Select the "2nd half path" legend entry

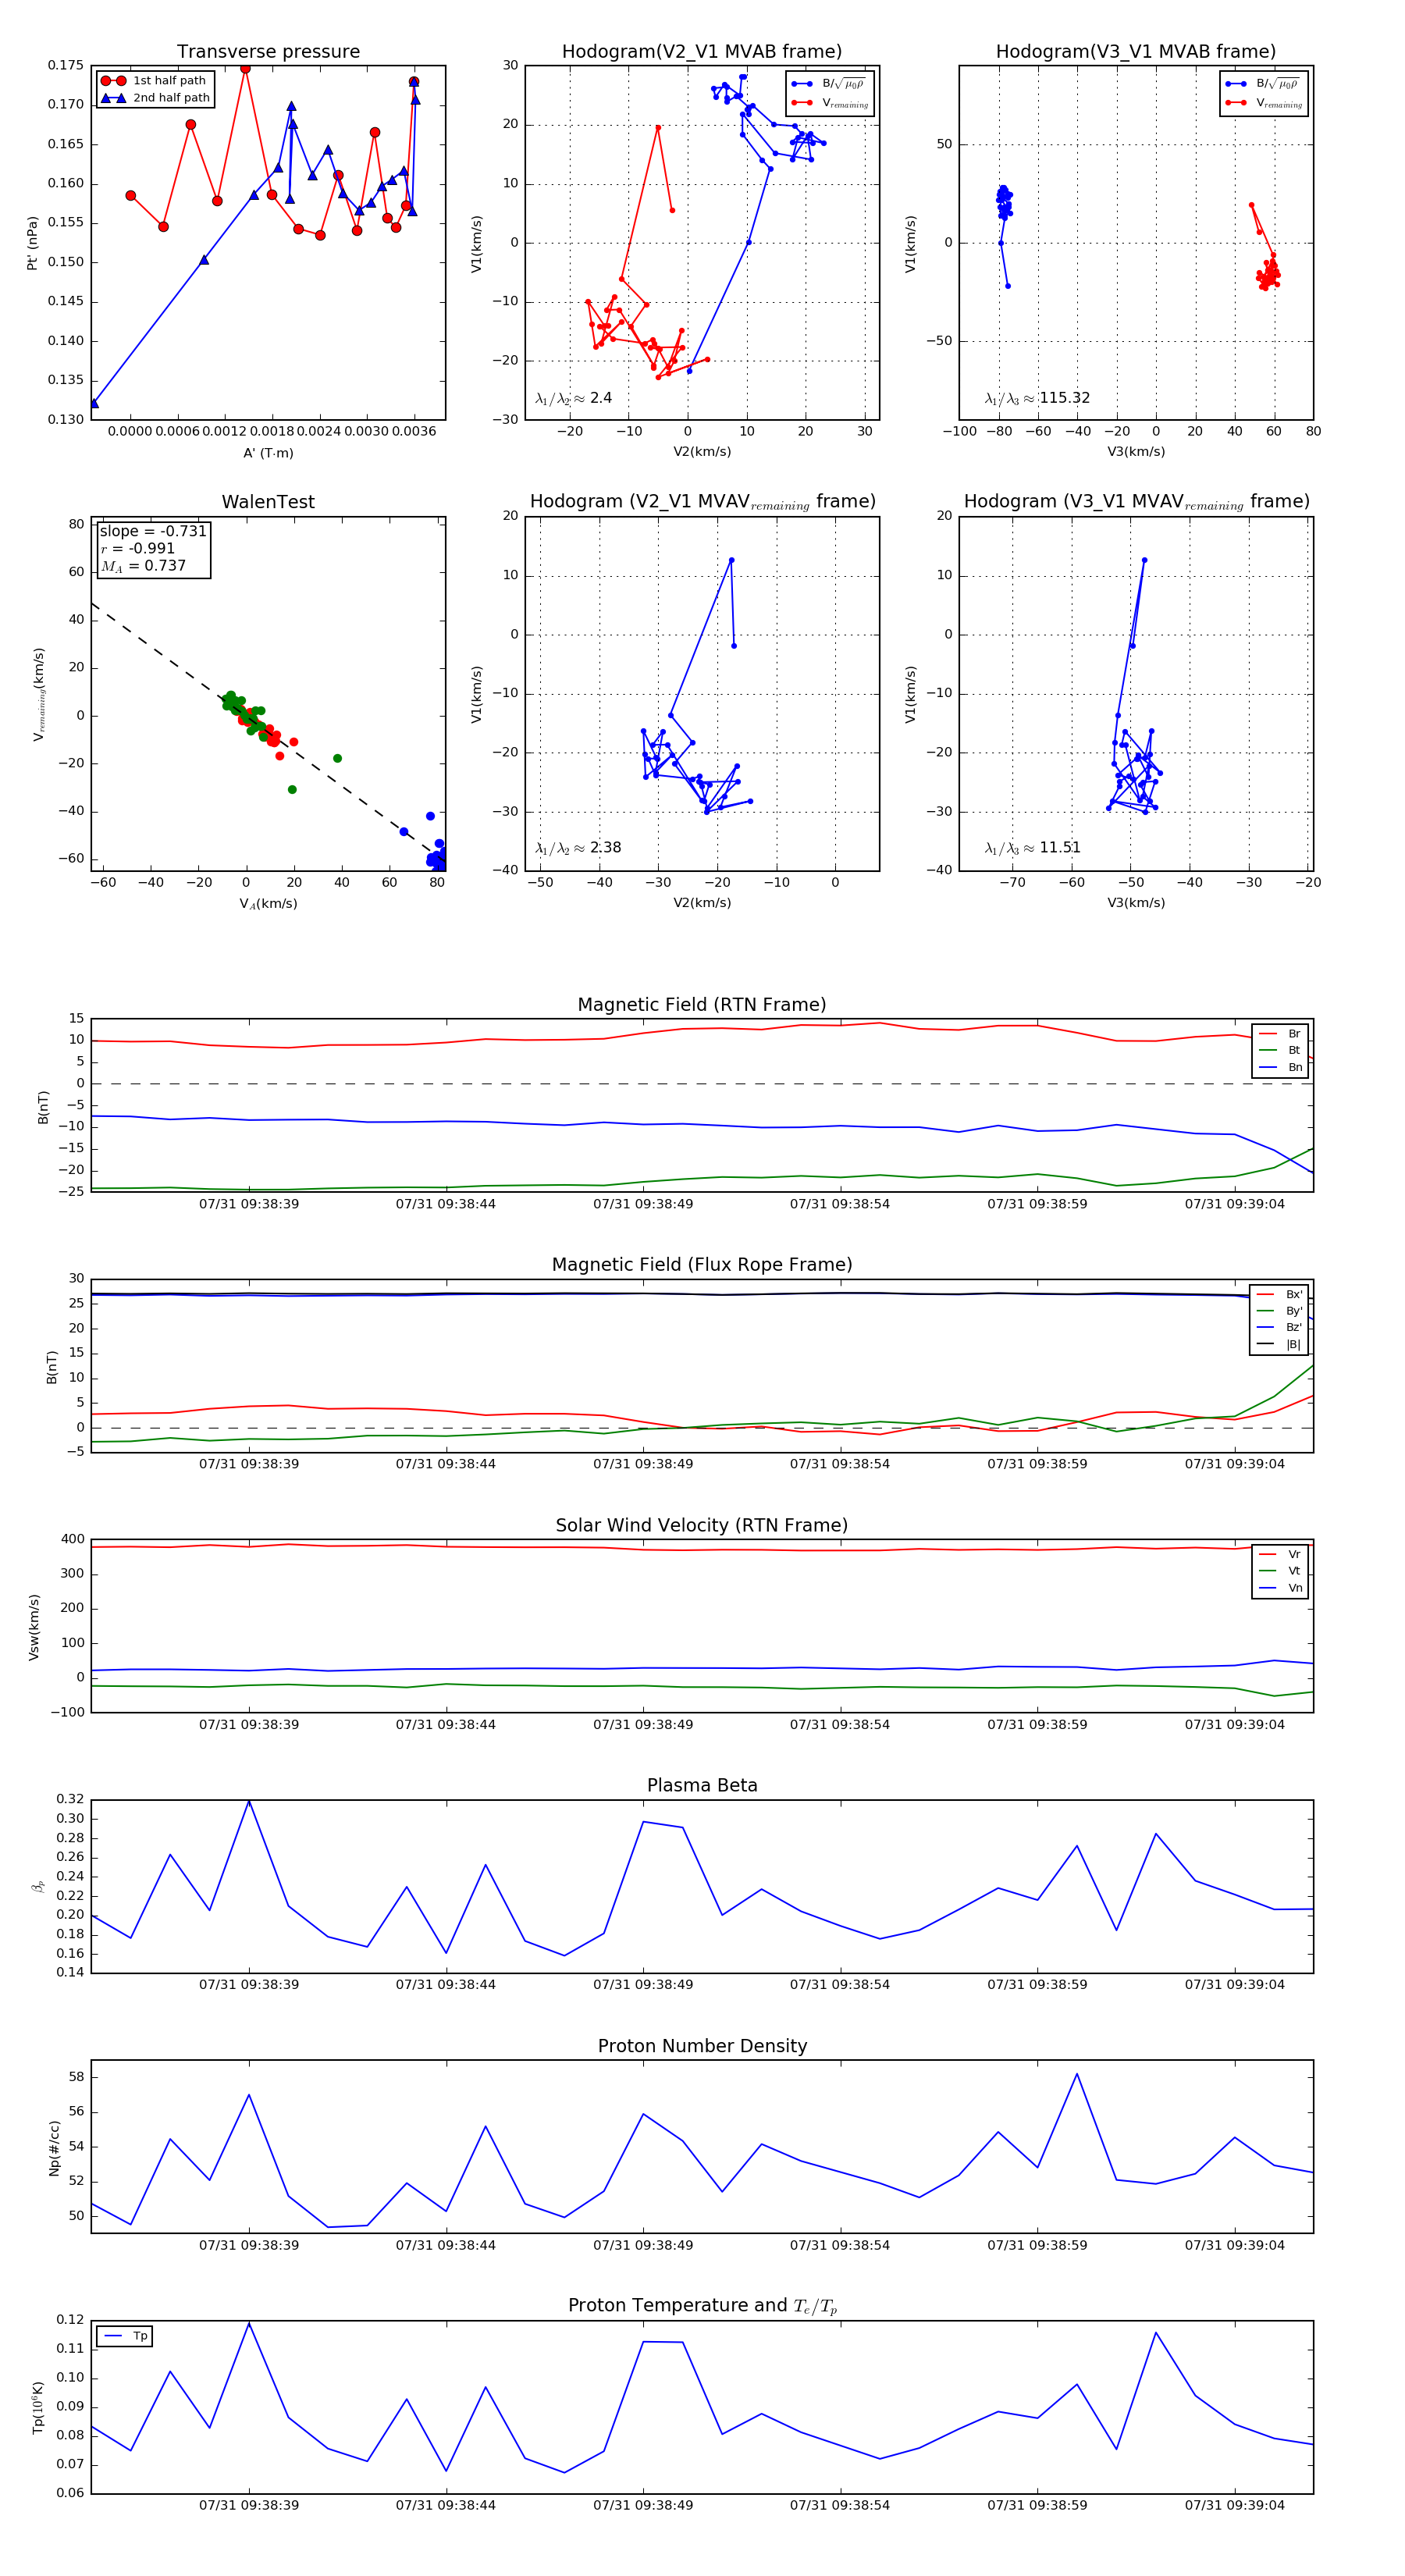pos(156,98)
